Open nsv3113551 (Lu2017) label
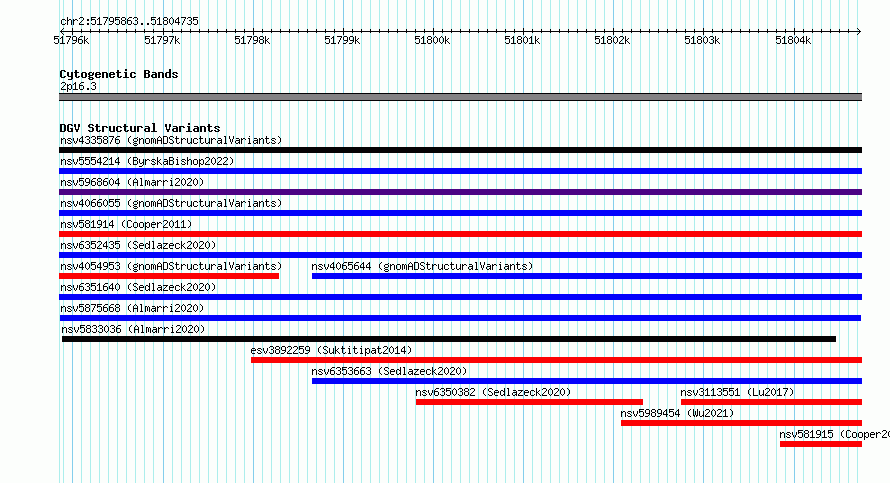The width and height of the screenshot is (890, 483). point(737,392)
